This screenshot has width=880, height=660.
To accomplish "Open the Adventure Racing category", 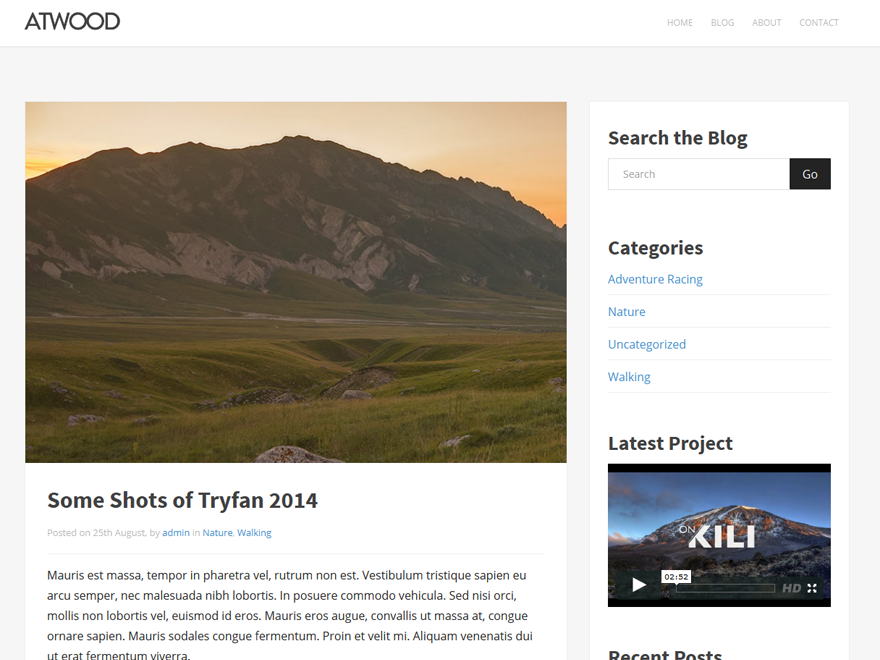I will pyautogui.click(x=655, y=279).
